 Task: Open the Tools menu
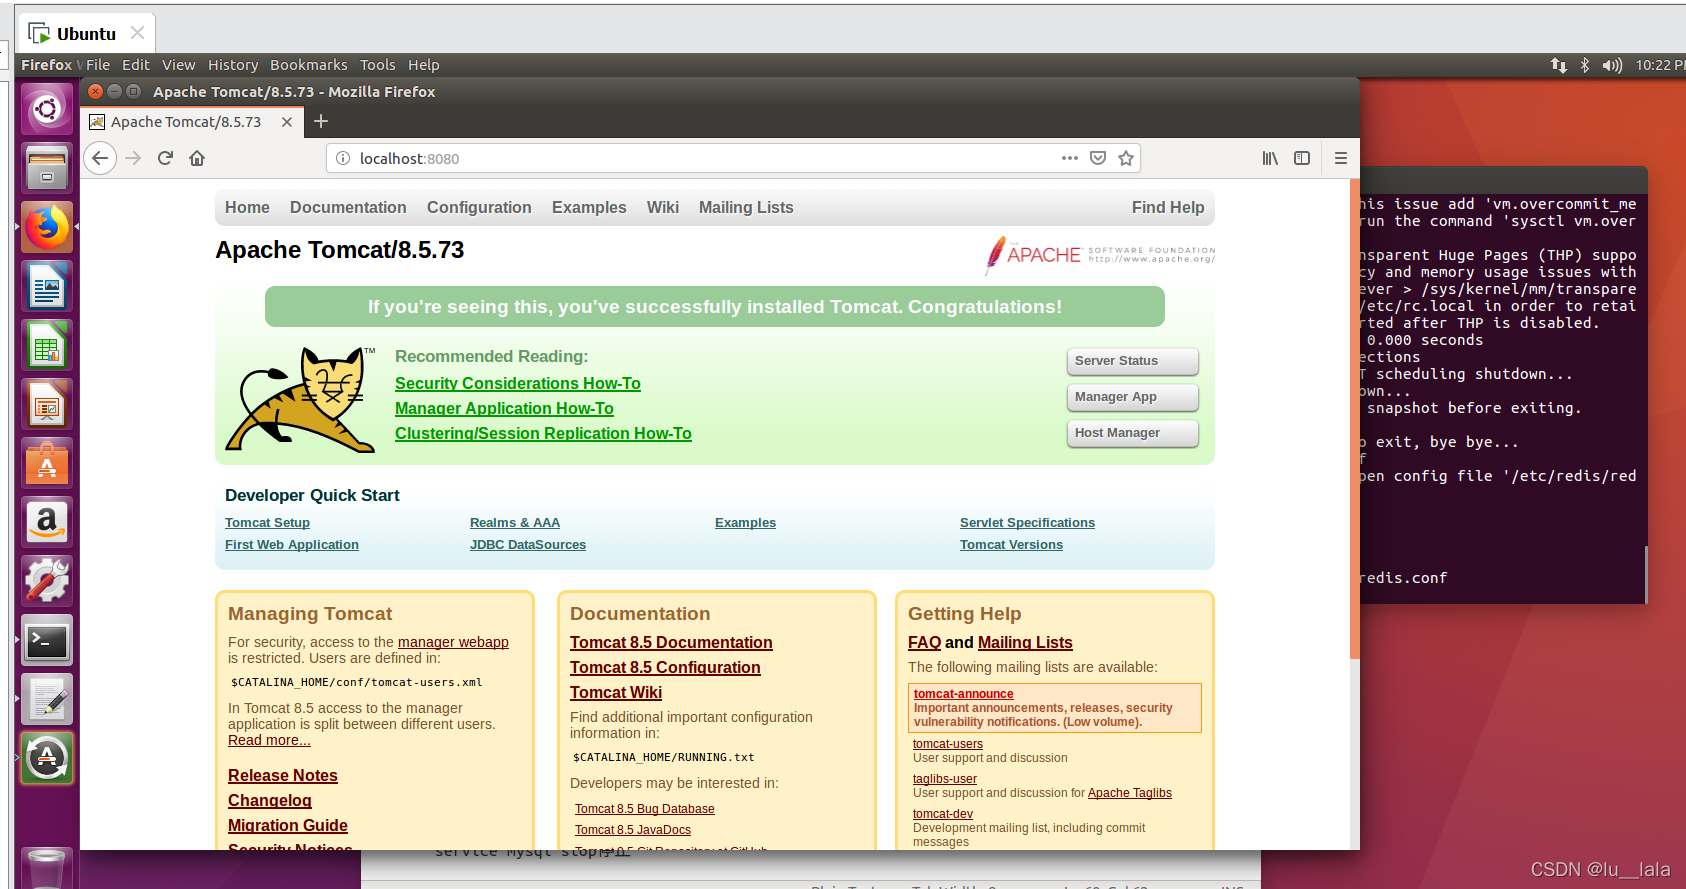(378, 65)
